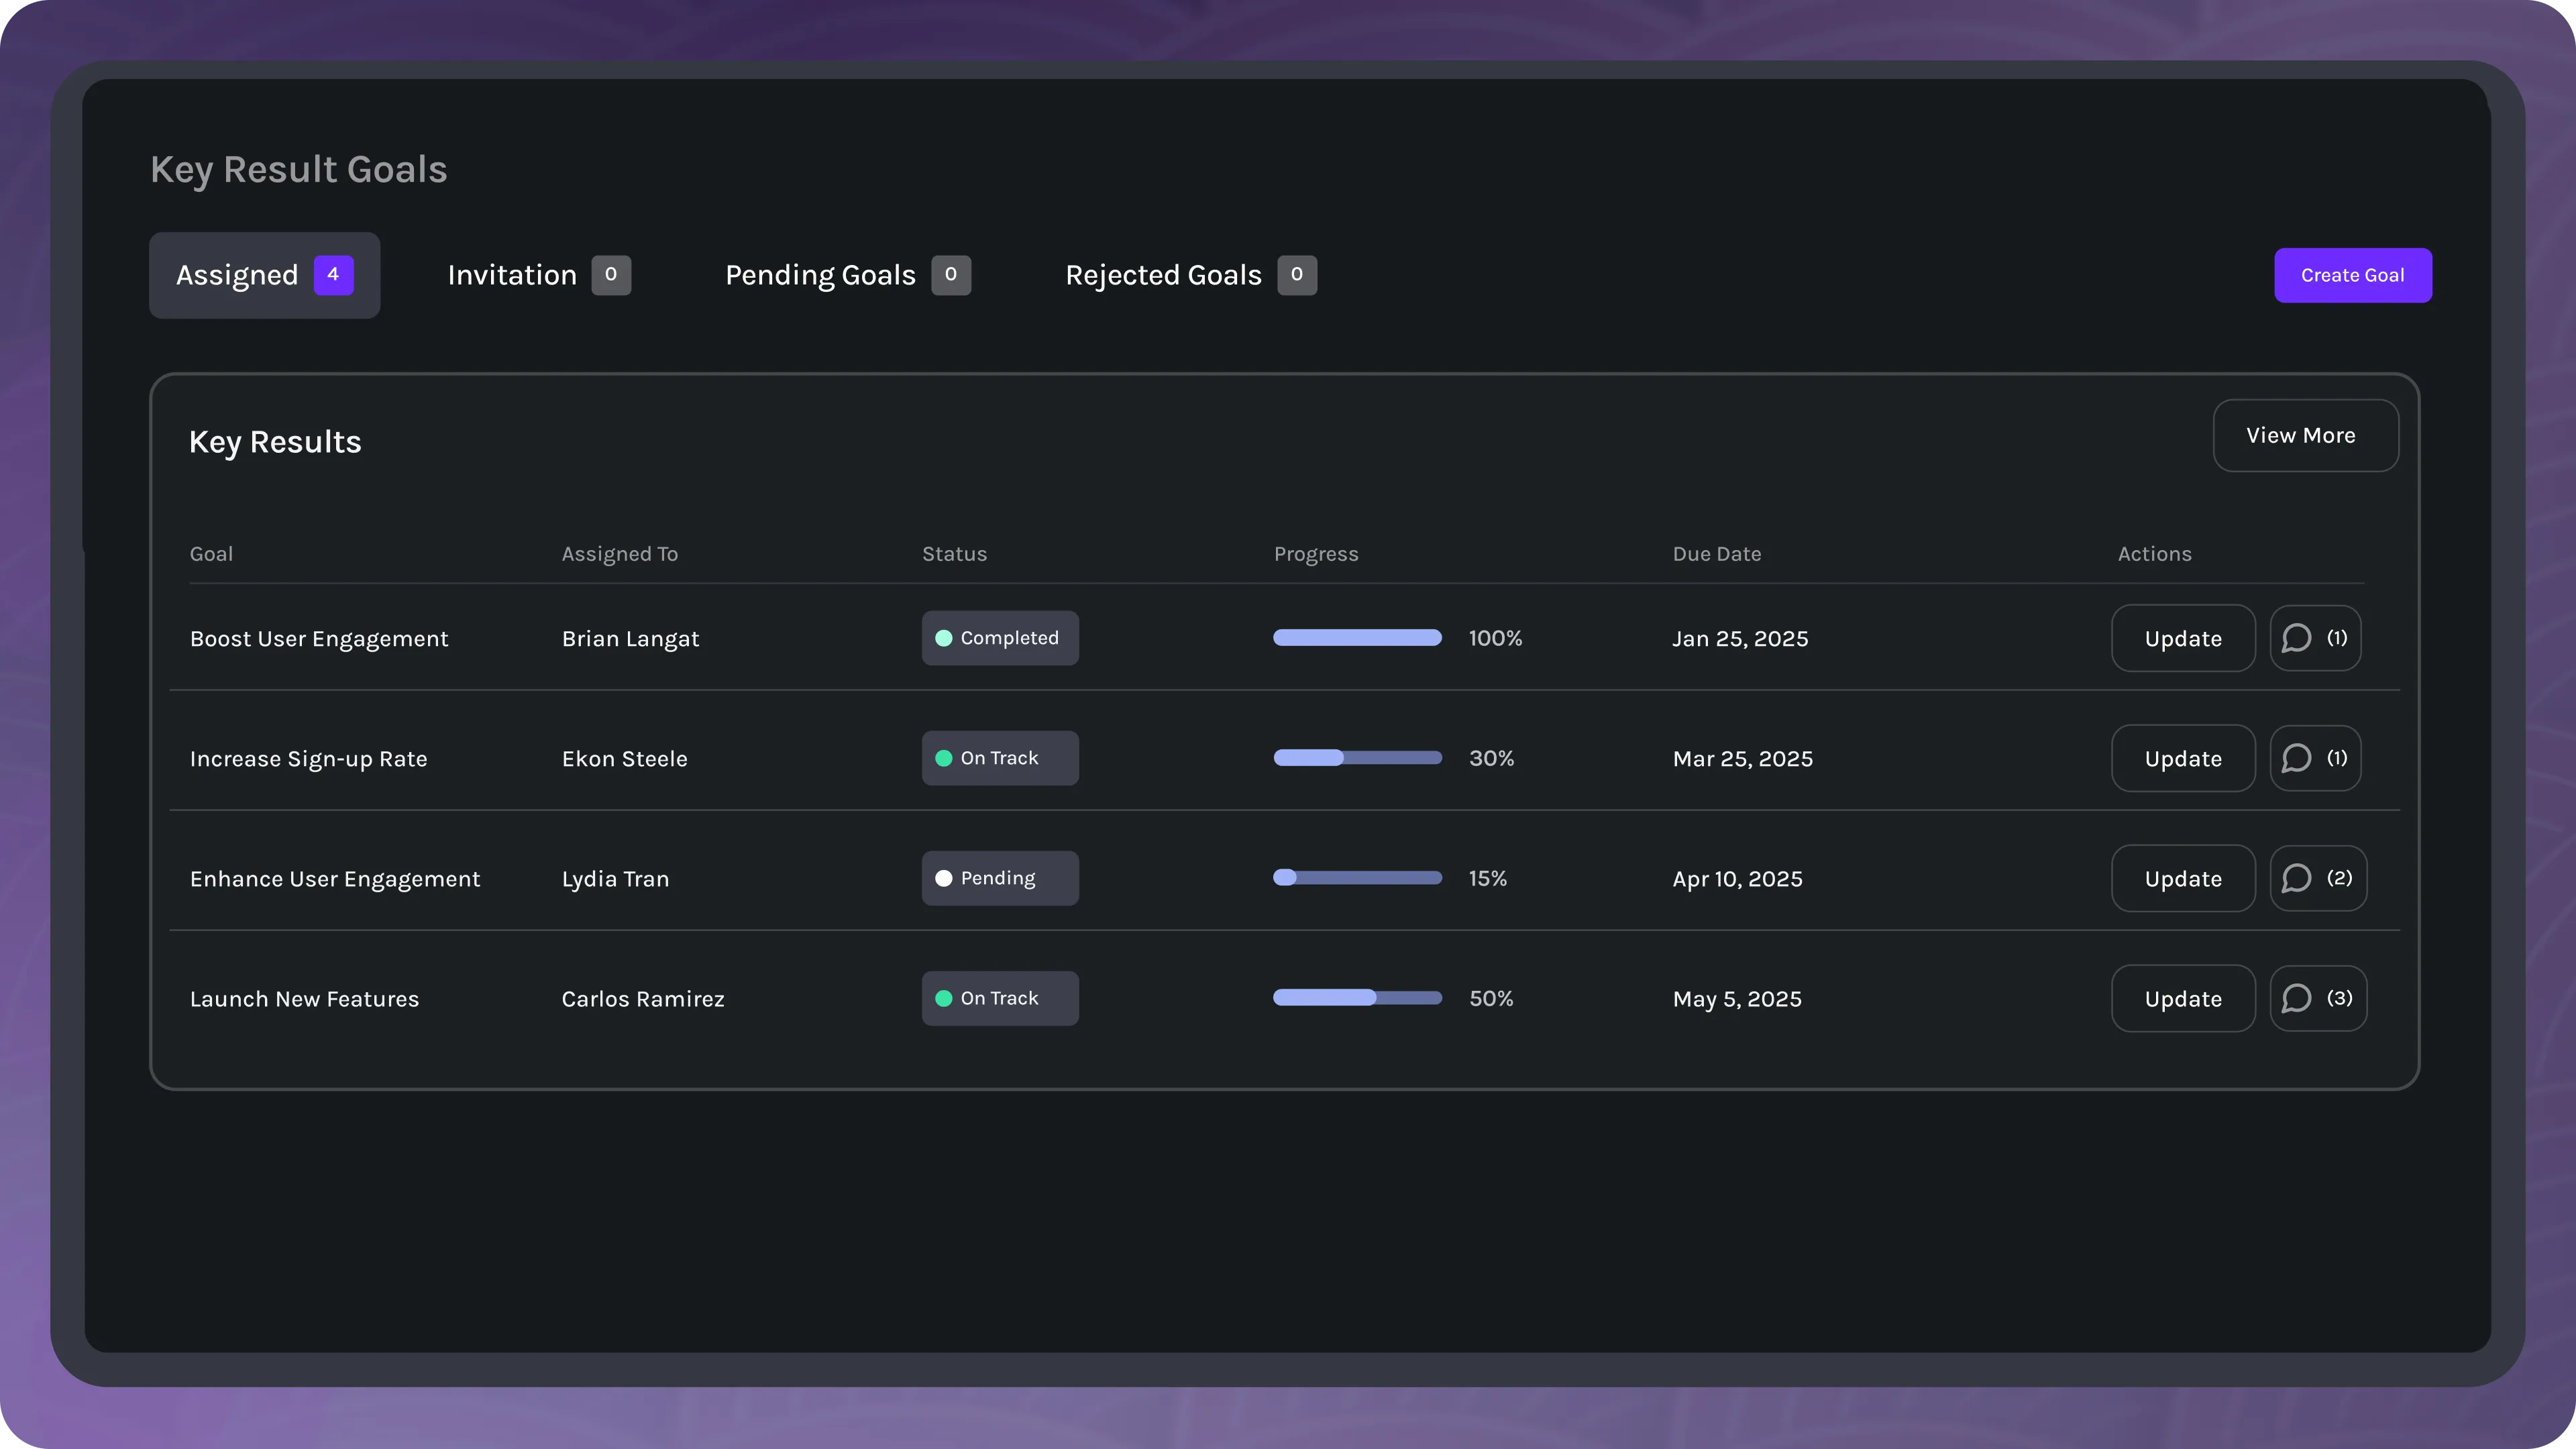The image size is (2576, 1449).
Task: Open comments for Boost User Engagement
Action: click(x=2314, y=638)
